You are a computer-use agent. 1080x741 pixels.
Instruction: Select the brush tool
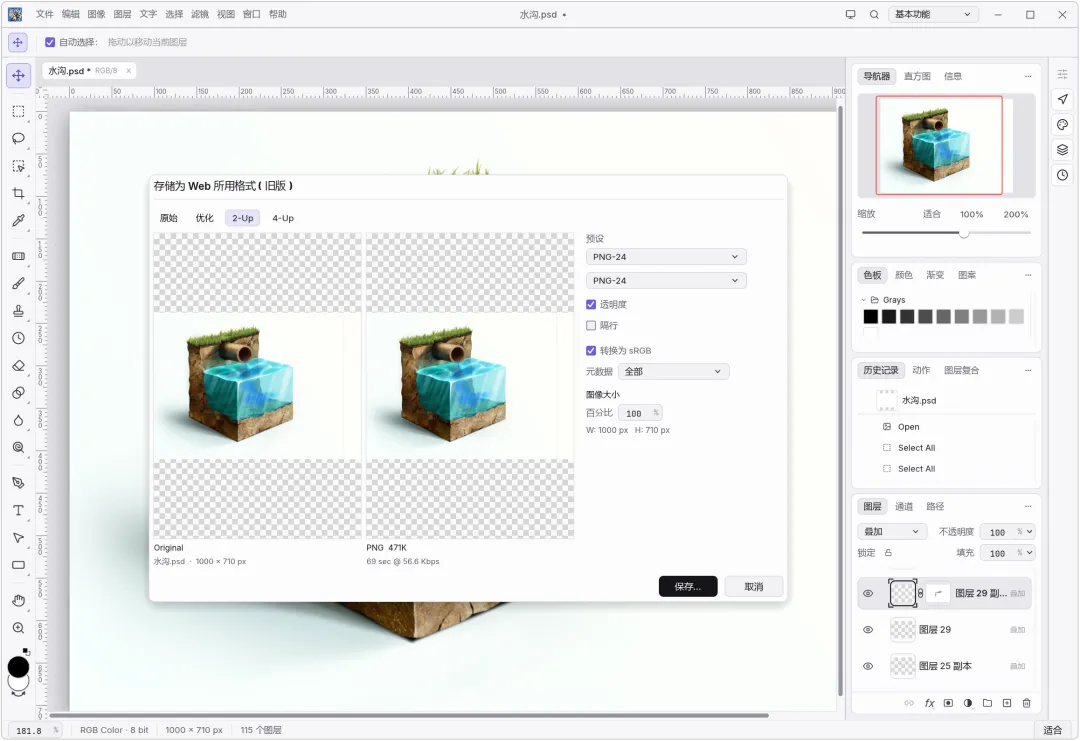19,284
